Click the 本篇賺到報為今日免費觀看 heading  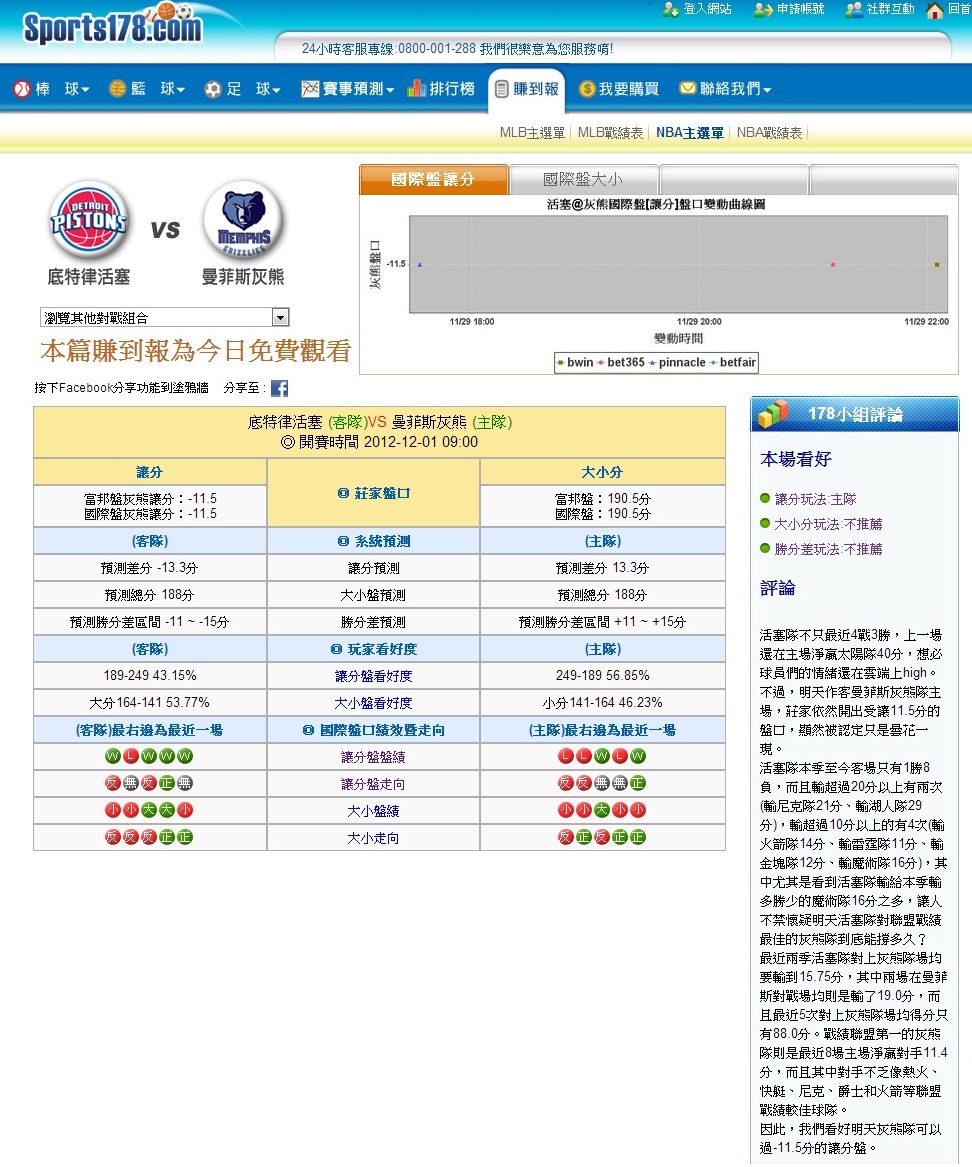pyautogui.click(x=196, y=351)
